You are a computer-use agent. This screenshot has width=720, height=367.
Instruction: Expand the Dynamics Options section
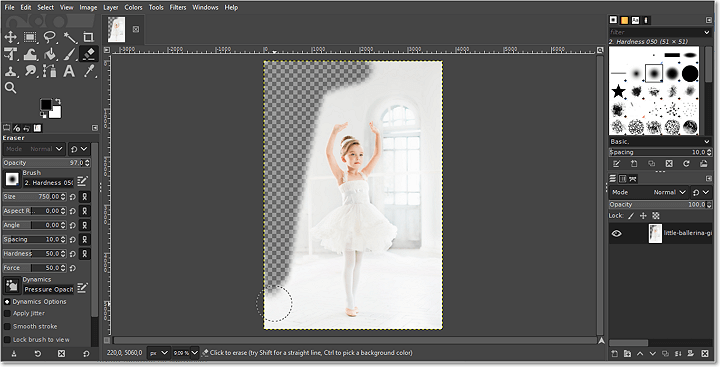click(x=7, y=302)
